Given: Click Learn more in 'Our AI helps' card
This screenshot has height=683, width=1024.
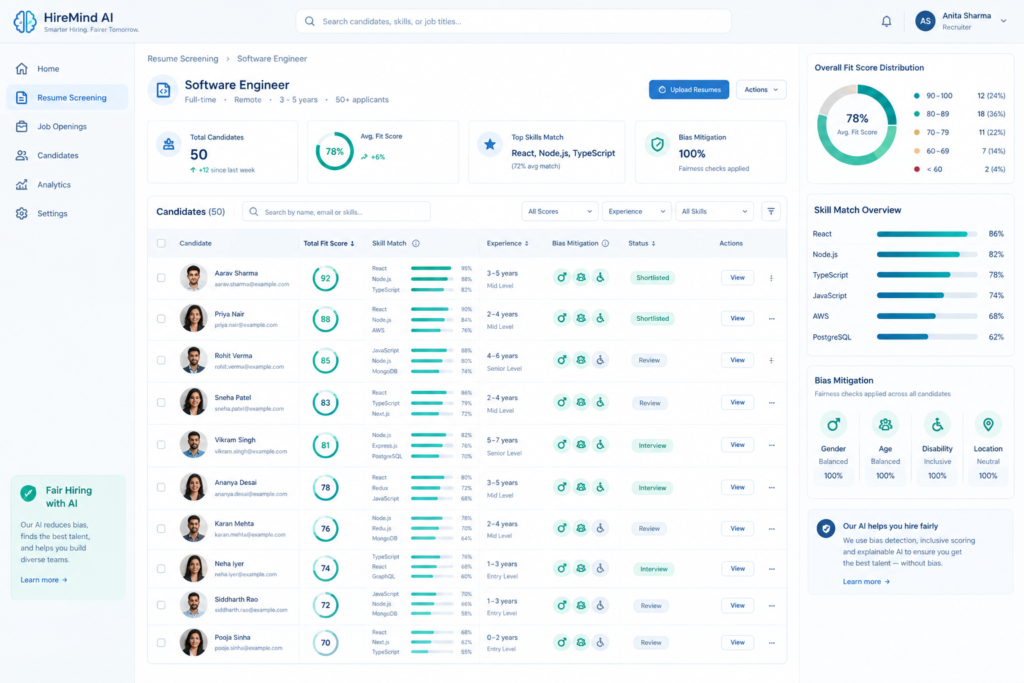Looking at the screenshot, I should (x=866, y=582).
